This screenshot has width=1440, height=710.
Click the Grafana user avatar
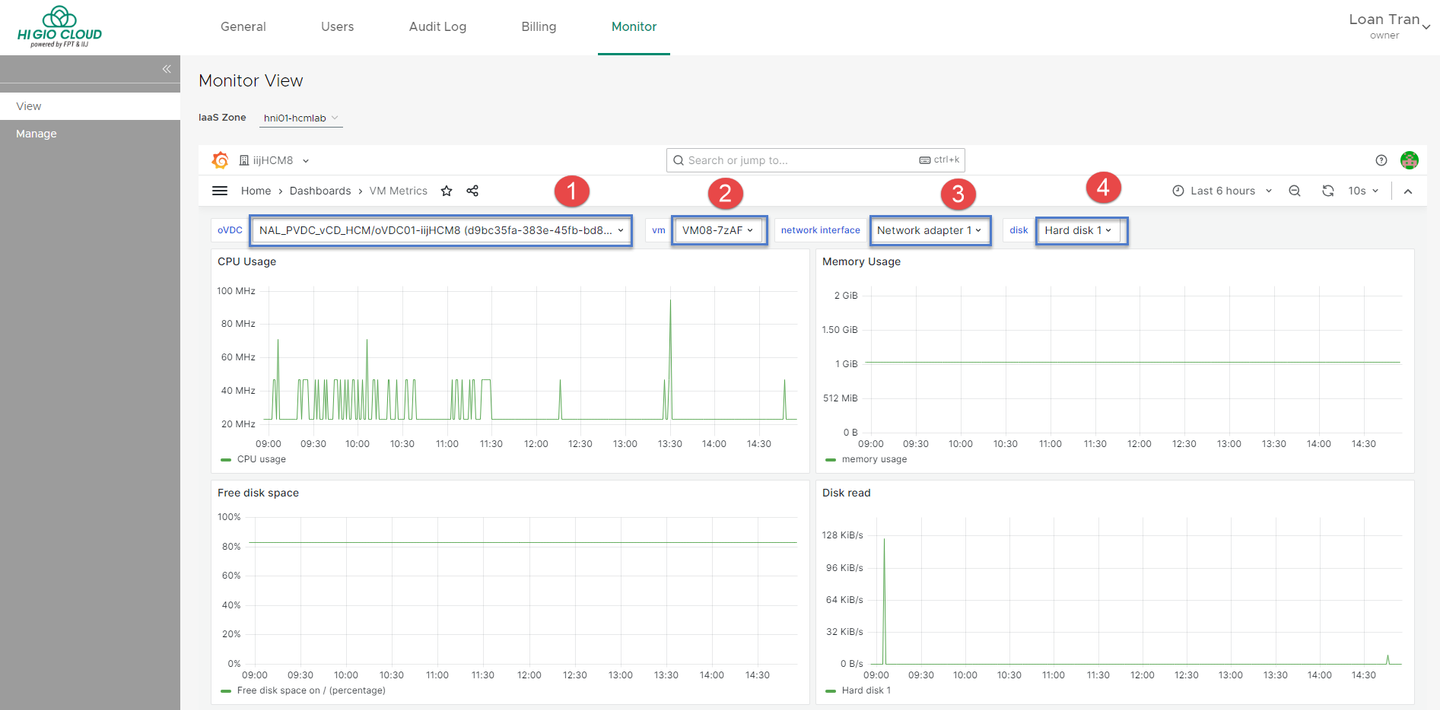tap(1409, 160)
